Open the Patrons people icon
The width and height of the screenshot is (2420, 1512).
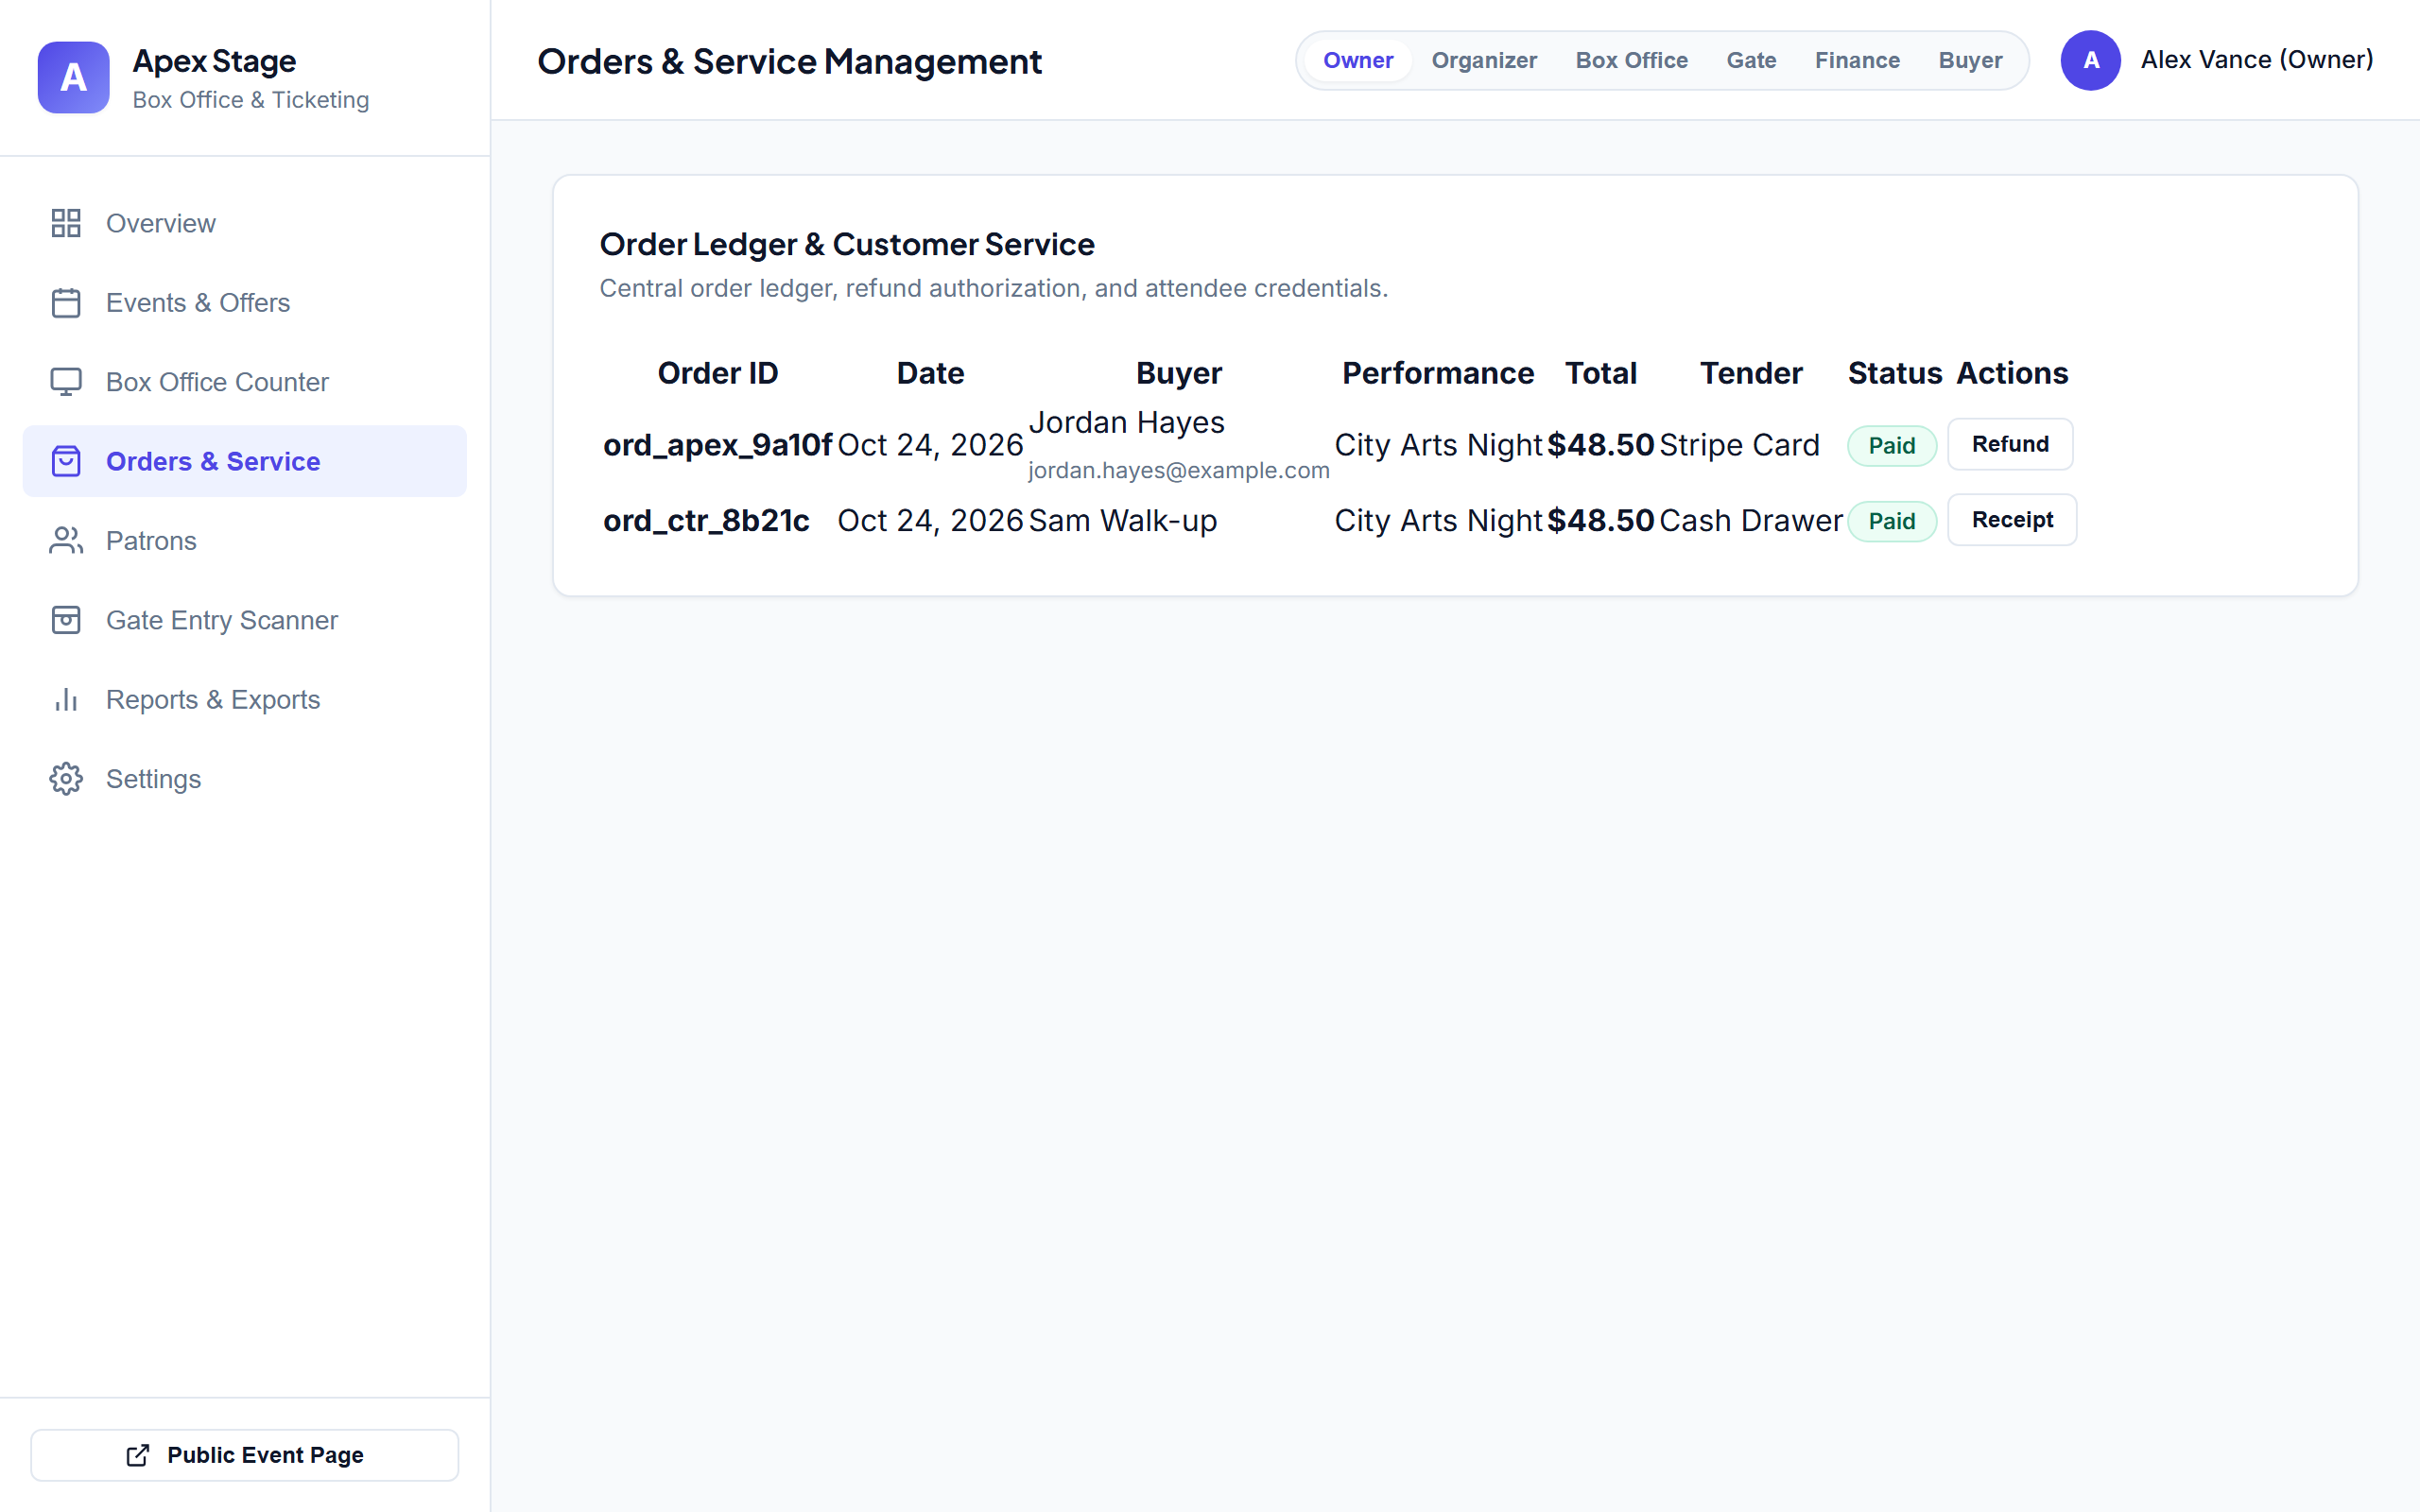(66, 541)
